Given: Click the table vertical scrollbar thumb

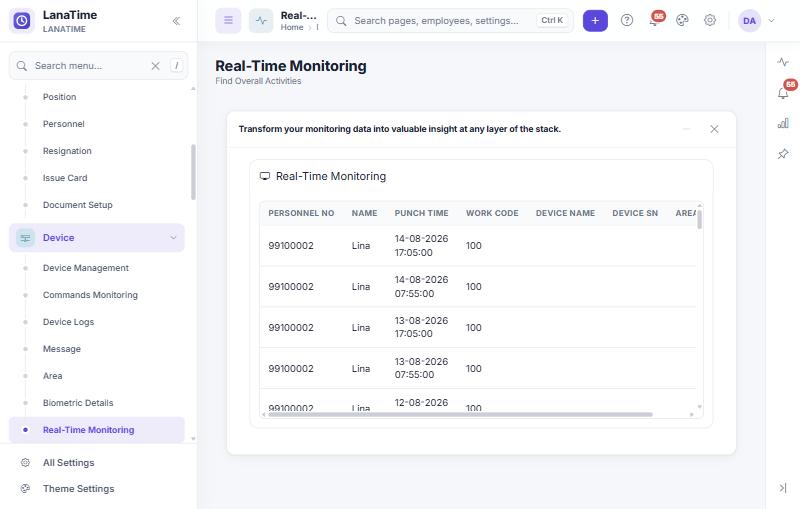Looking at the screenshot, I should pyautogui.click(x=699, y=219).
